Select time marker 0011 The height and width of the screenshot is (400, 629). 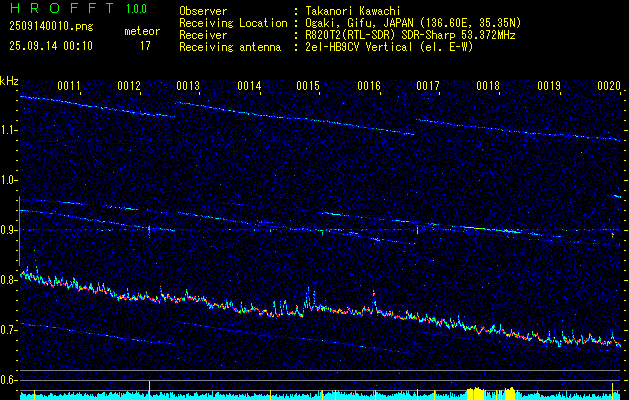[x=69, y=87]
